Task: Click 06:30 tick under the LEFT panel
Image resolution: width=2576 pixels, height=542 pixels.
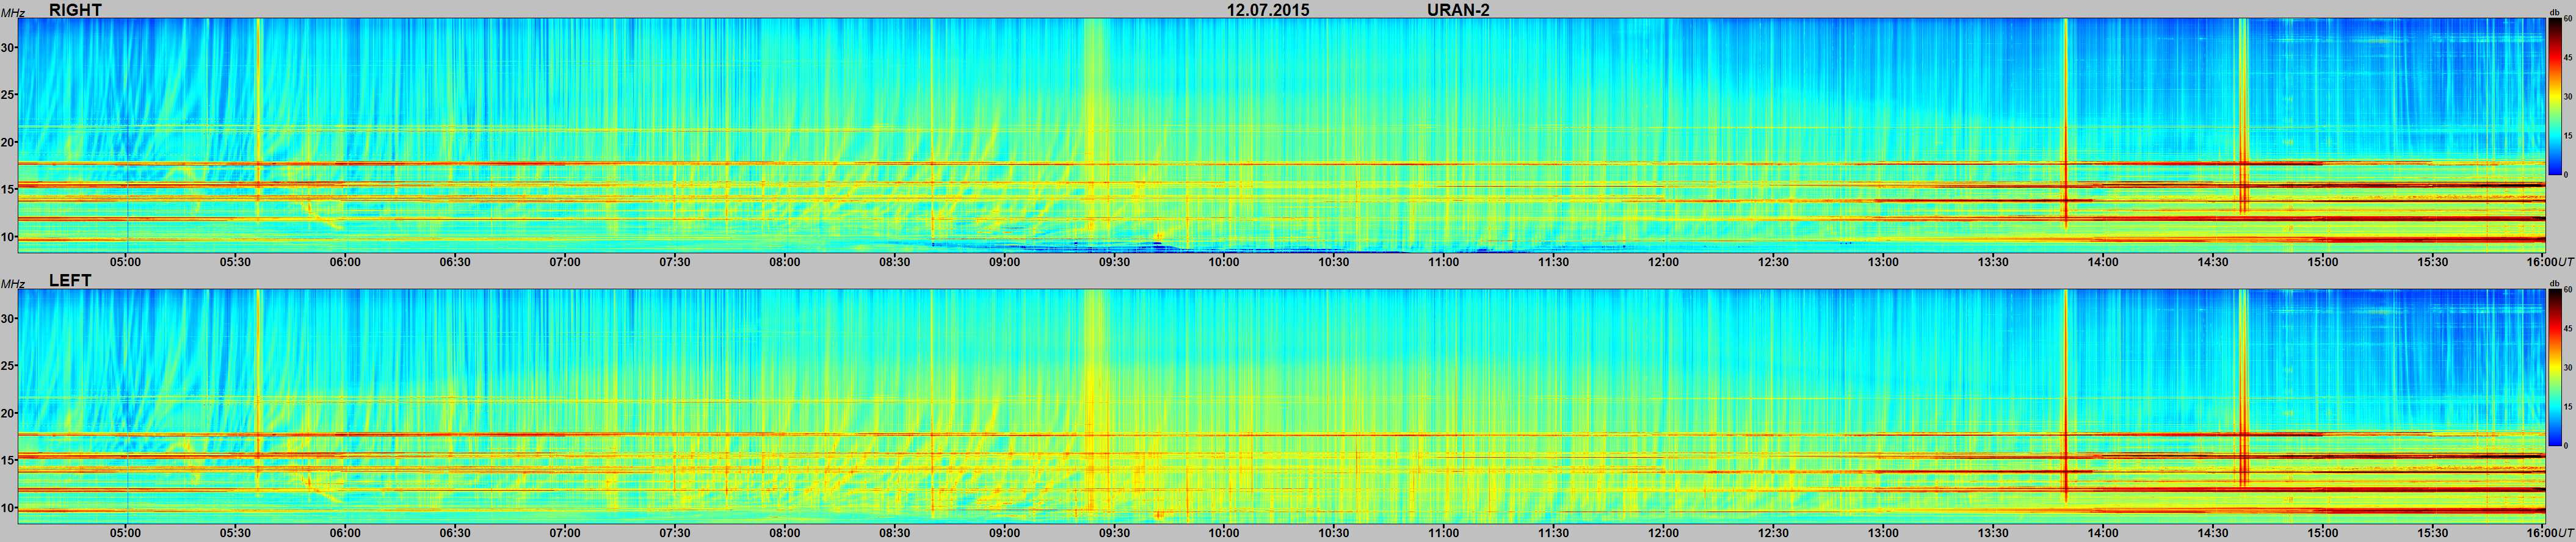Action: 455,533
